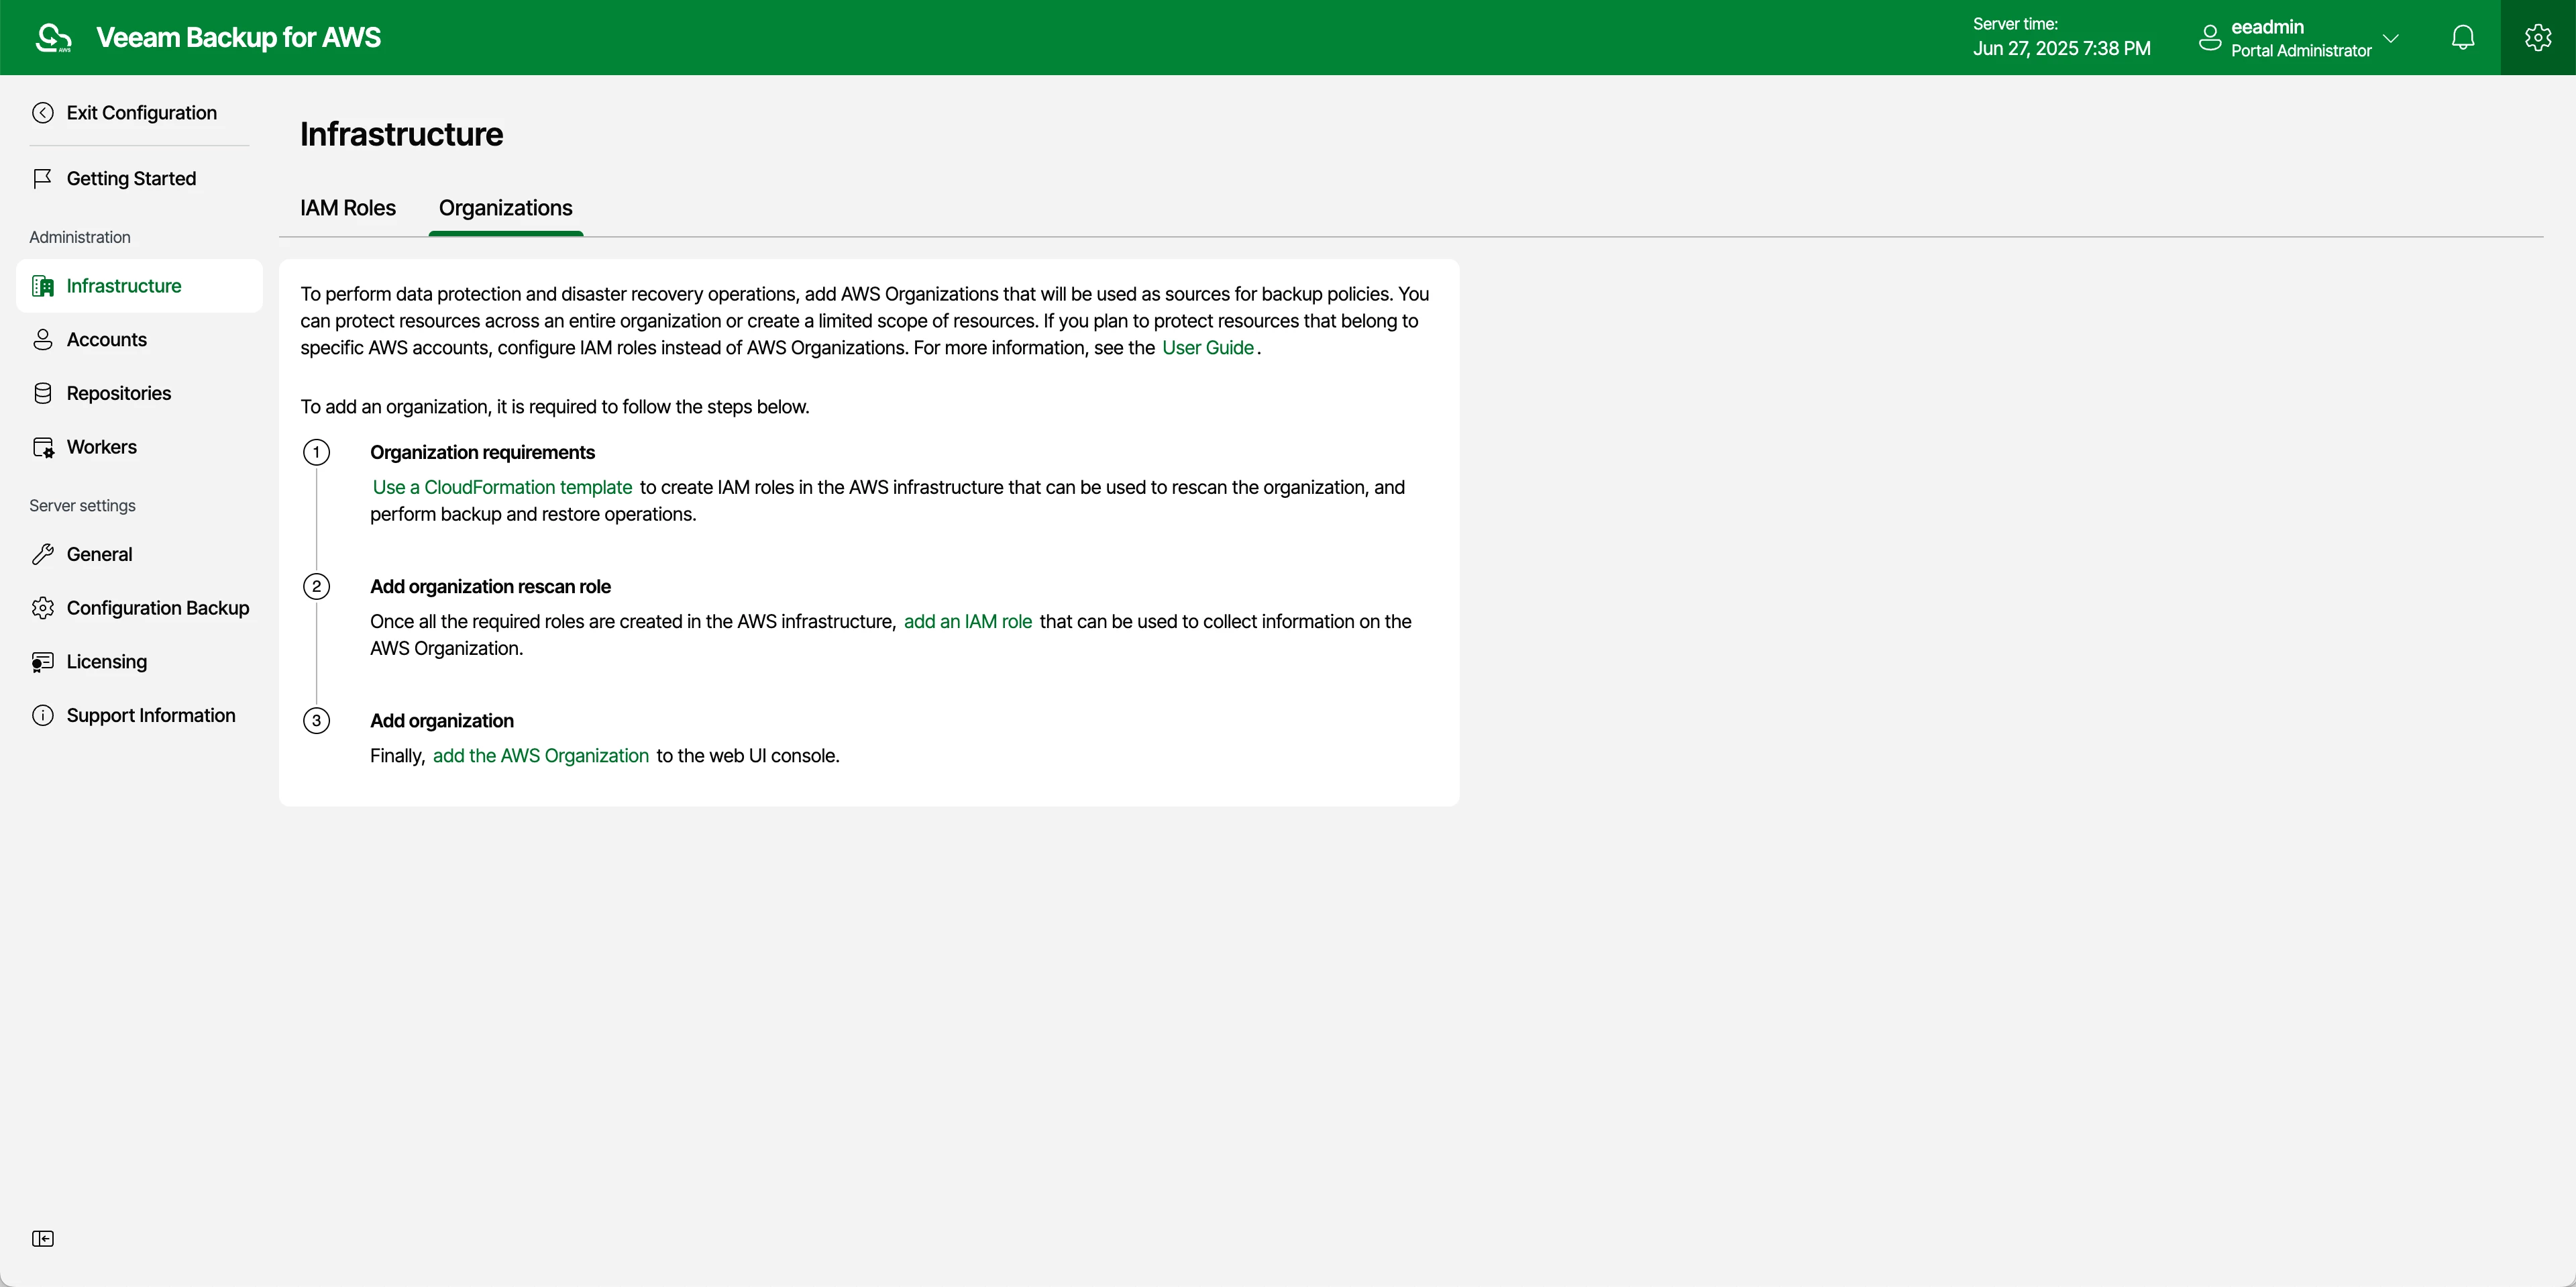
Task: Click the Veeam Backup for AWS title
Action: [x=238, y=37]
